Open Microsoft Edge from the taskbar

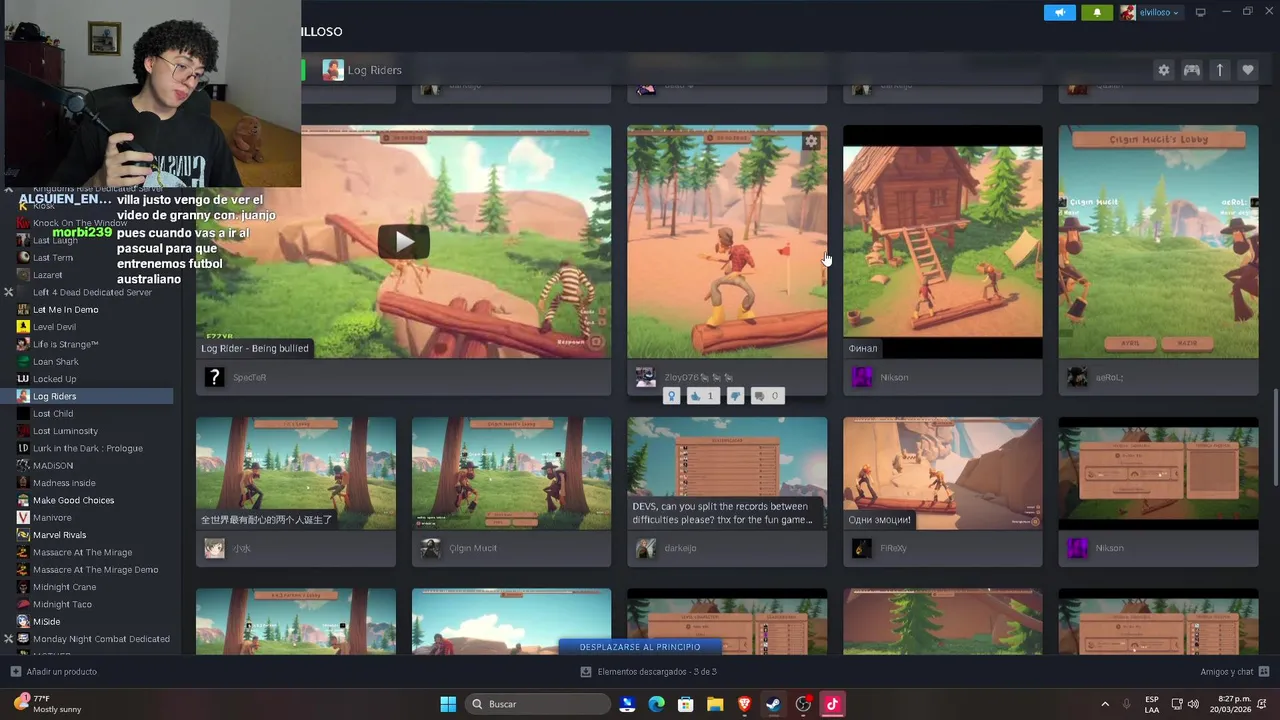point(656,704)
